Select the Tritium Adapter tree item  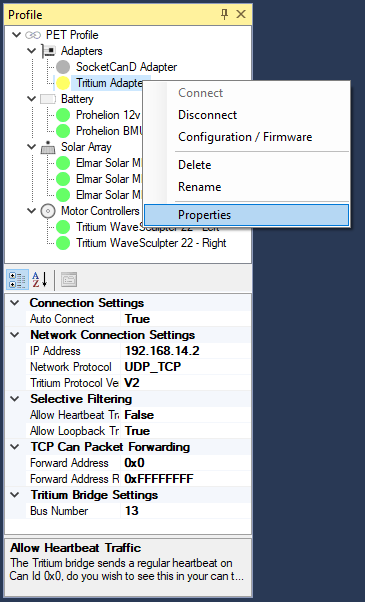pyautogui.click(x=109, y=83)
